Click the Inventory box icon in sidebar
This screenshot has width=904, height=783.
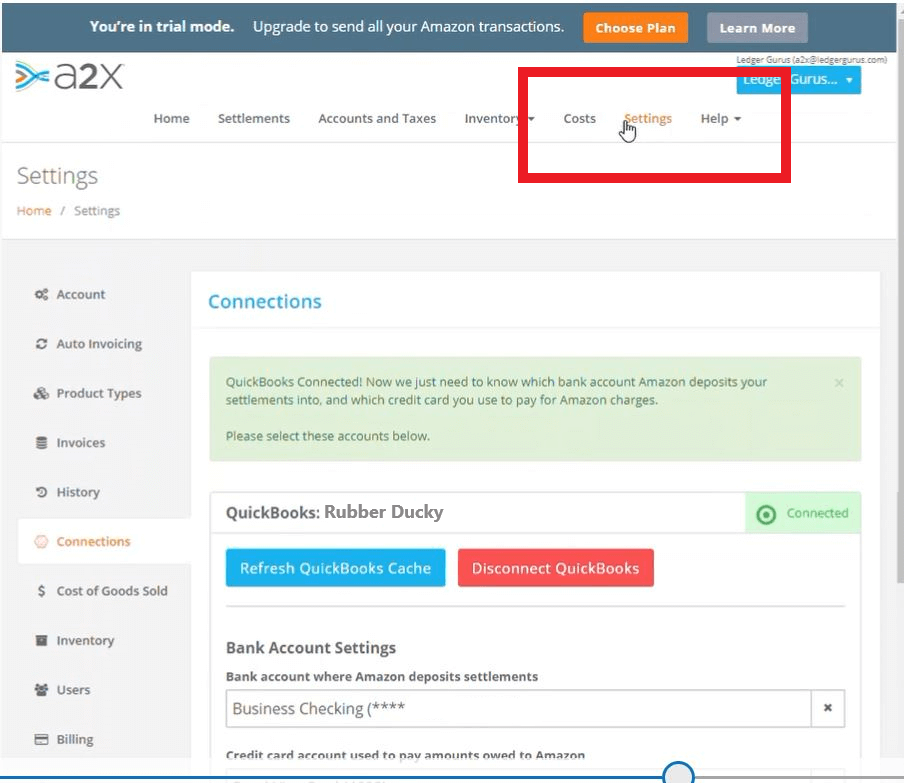[42, 641]
